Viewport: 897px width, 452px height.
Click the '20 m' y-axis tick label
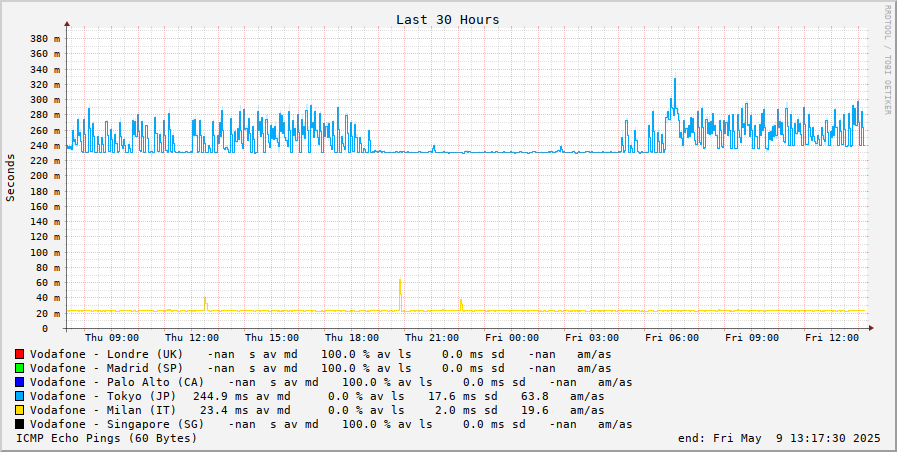click(x=47, y=314)
